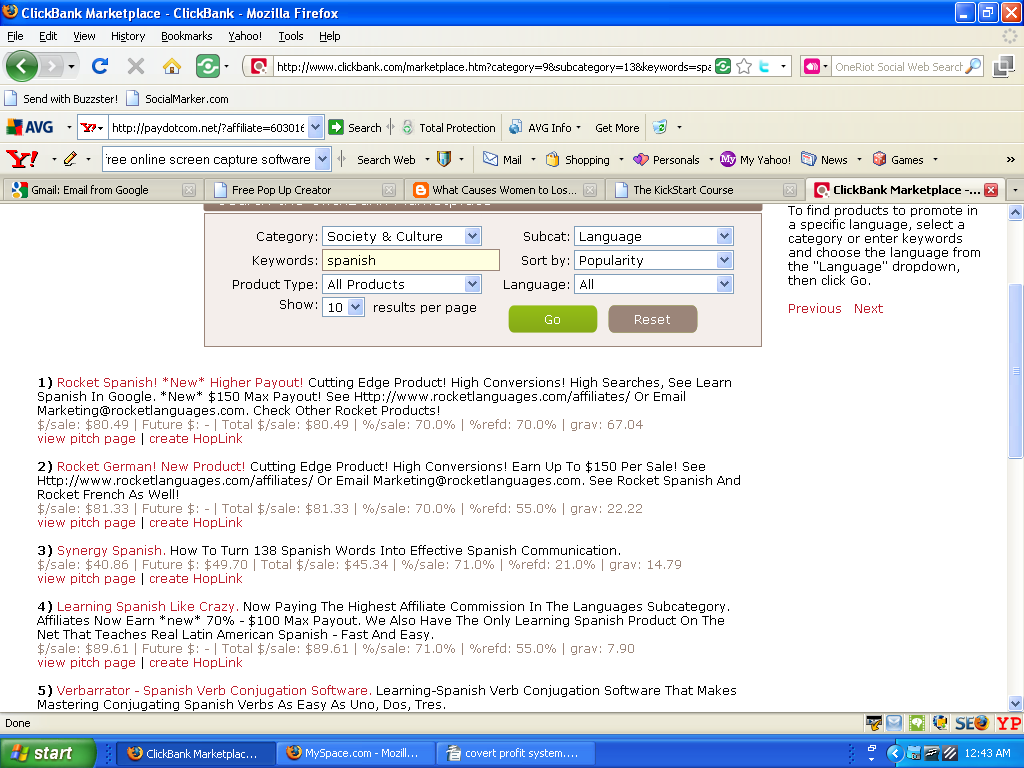Click the bookmark star in the address bar
The height and width of the screenshot is (768, 1024).
(744, 67)
